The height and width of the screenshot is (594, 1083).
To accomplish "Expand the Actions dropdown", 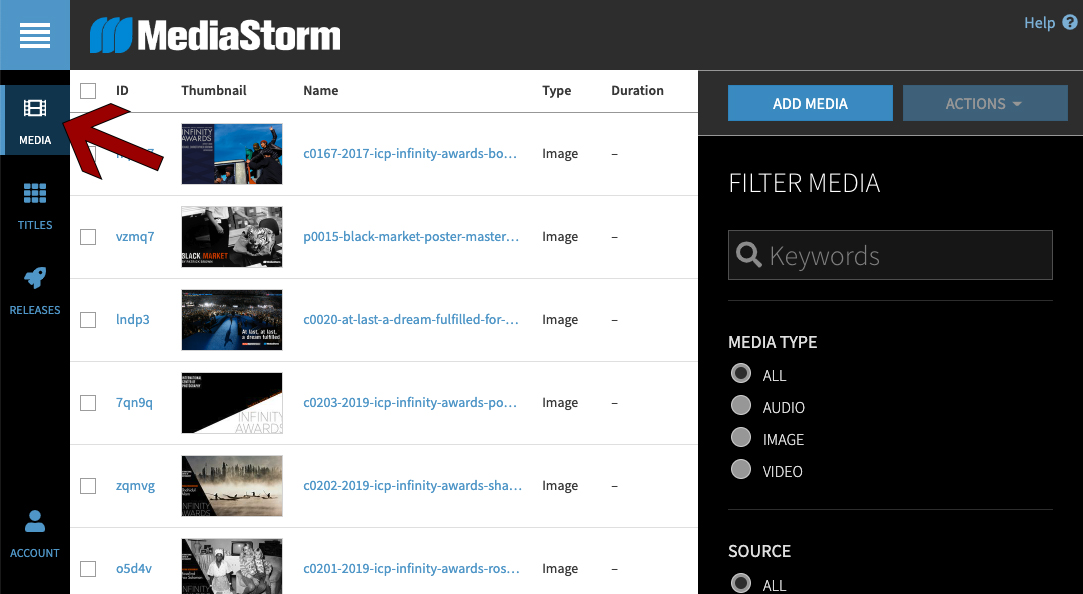I will tap(984, 103).
